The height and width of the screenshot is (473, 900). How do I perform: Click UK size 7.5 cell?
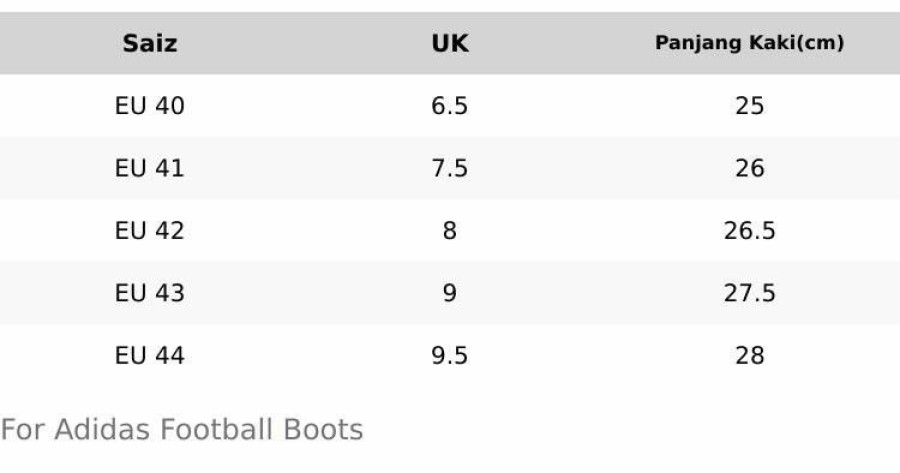[449, 168]
